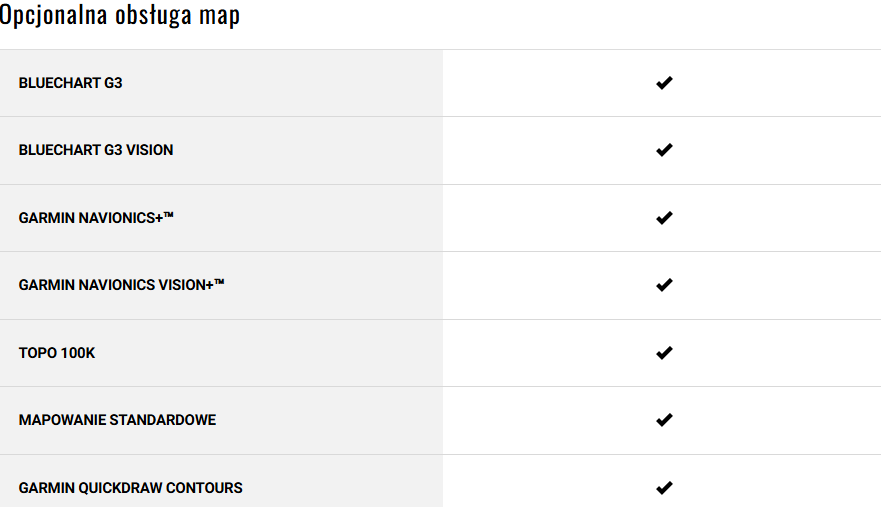This screenshot has height=507, width=881.
Task: Select the Garmin Navionics+ checkmark icon
Action: point(664,218)
